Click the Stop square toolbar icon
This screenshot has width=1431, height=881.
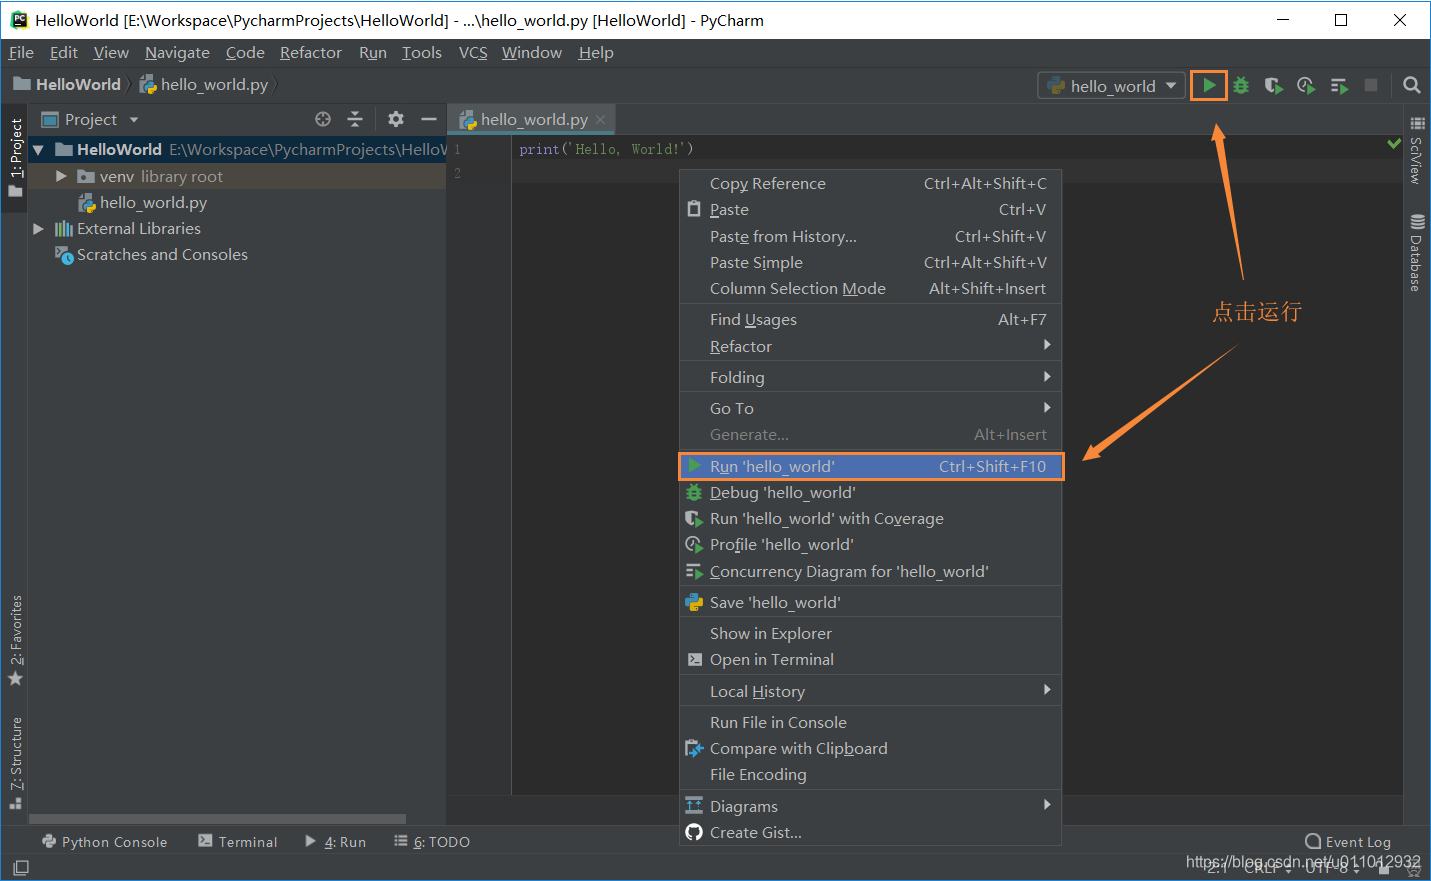(x=1371, y=85)
